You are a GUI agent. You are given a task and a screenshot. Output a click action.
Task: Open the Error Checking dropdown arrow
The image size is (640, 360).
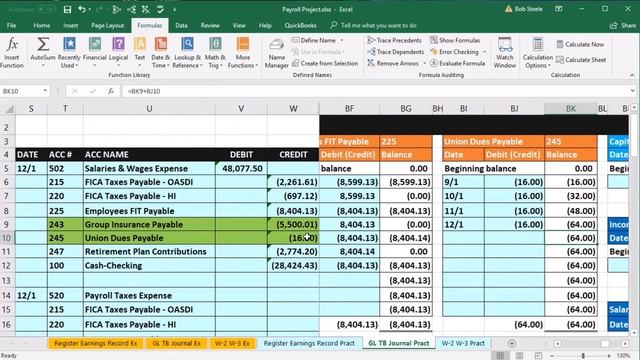click(x=484, y=52)
